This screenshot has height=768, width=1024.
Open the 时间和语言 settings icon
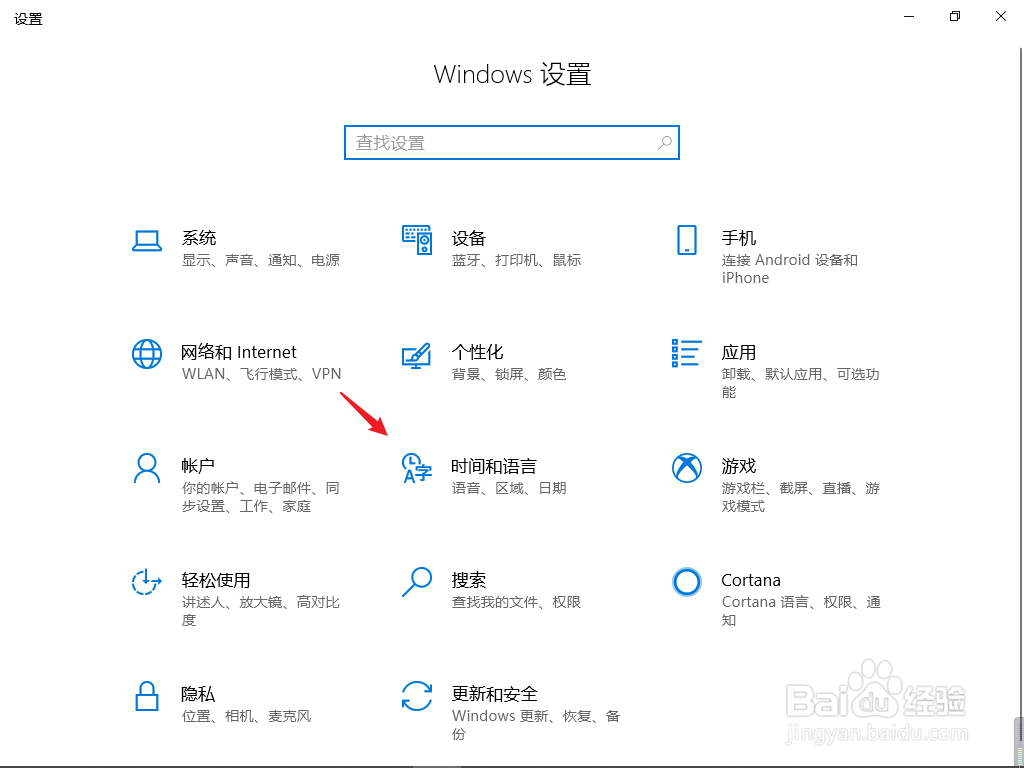[416, 468]
